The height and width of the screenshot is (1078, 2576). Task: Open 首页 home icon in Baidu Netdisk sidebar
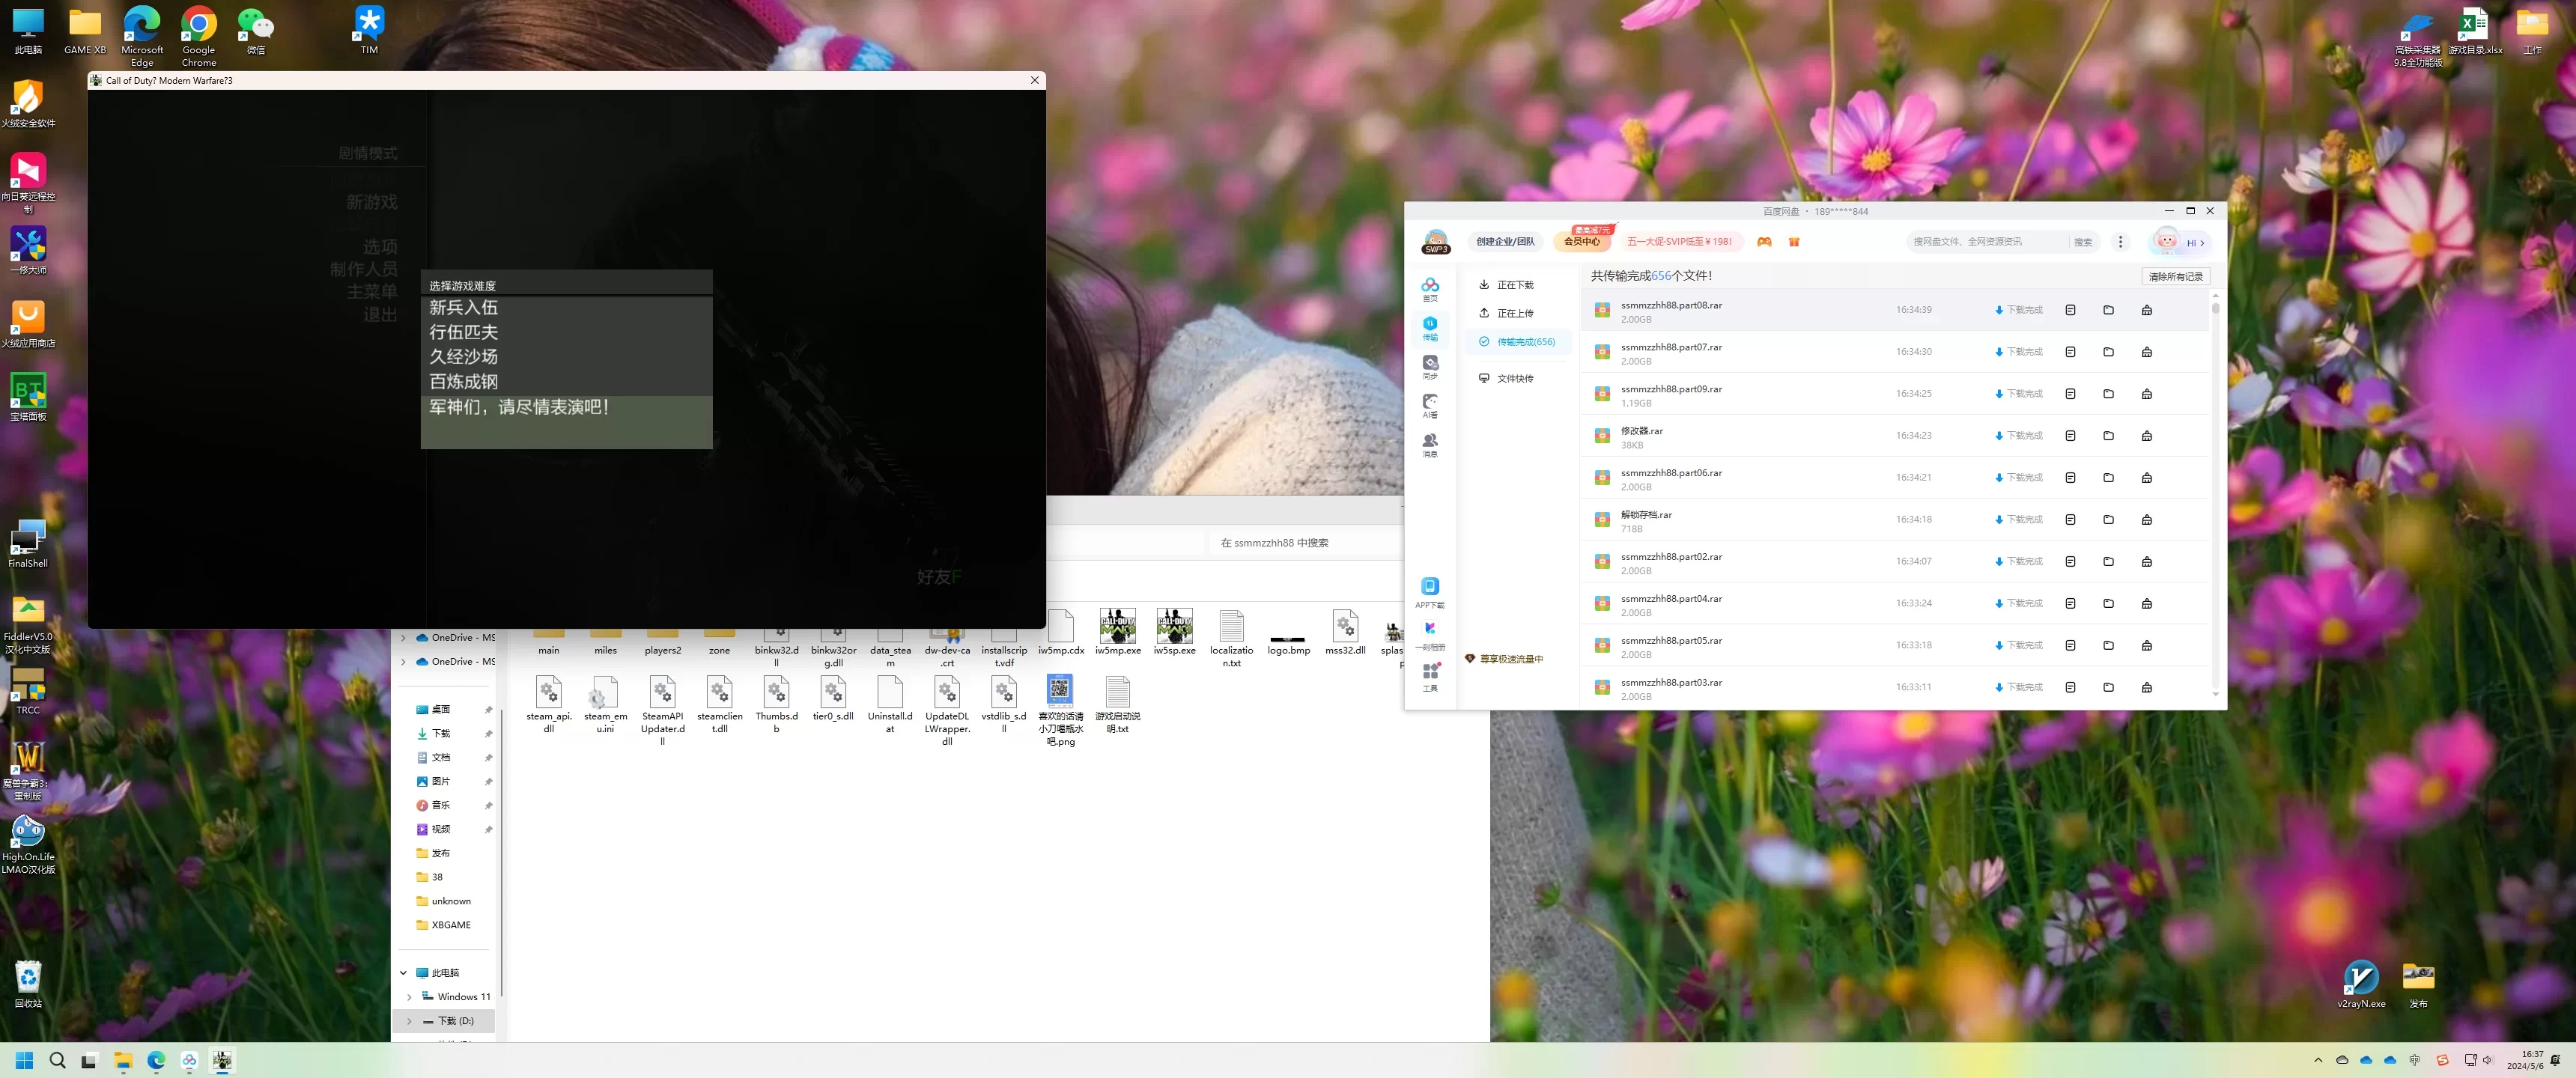(1430, 288)
